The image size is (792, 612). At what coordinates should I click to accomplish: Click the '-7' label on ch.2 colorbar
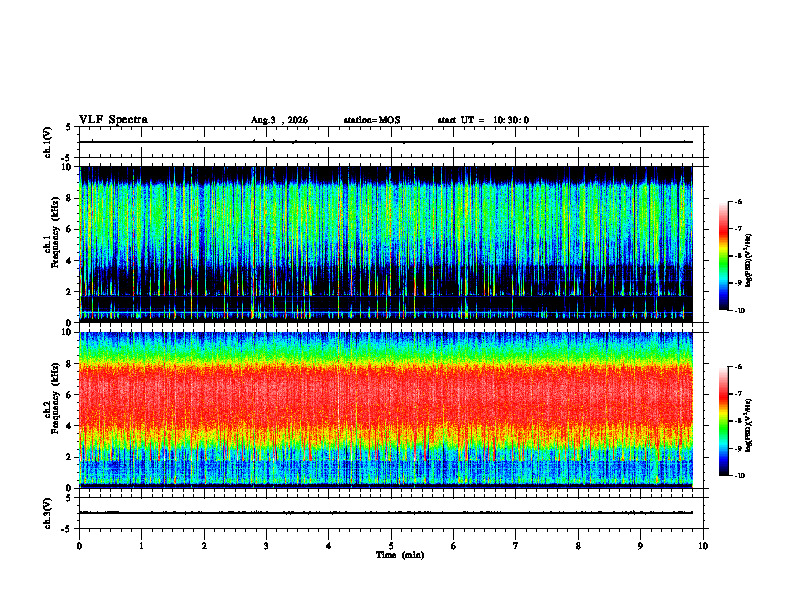click(x=738, y=394)
